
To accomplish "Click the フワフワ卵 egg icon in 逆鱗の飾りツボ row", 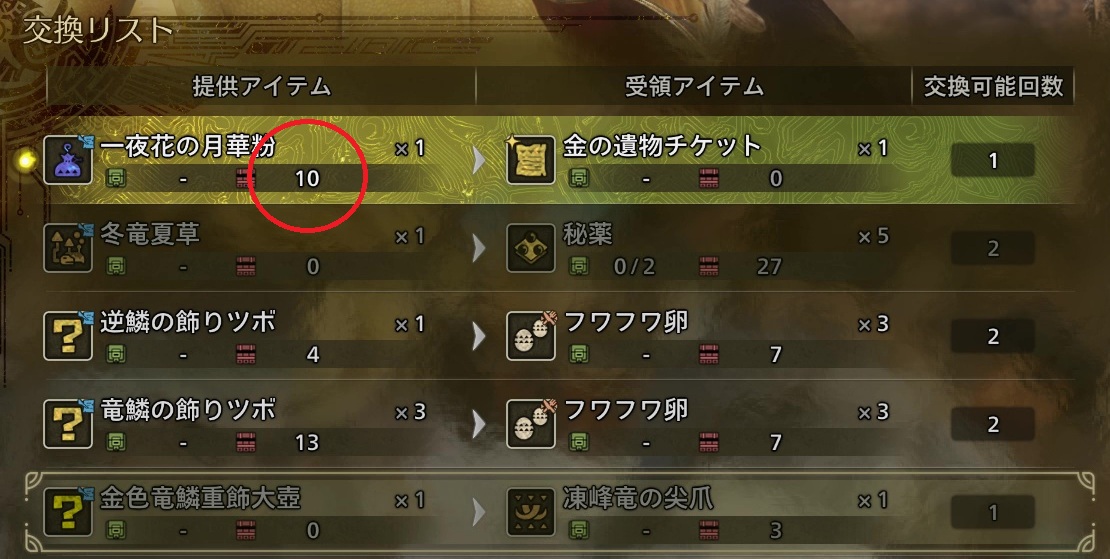I will coord(531,336).
